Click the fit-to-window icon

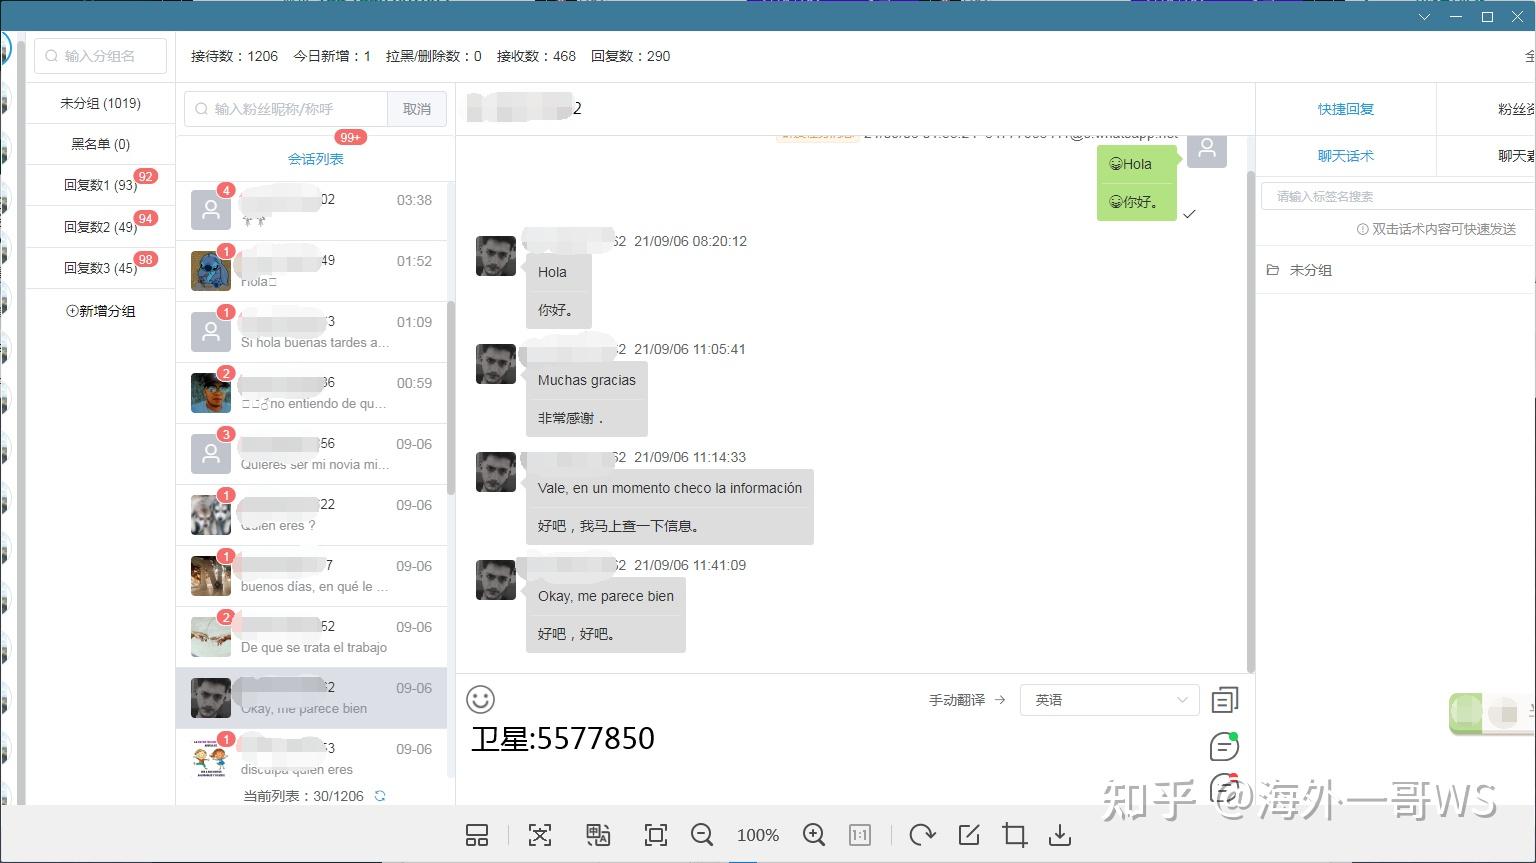656,835
